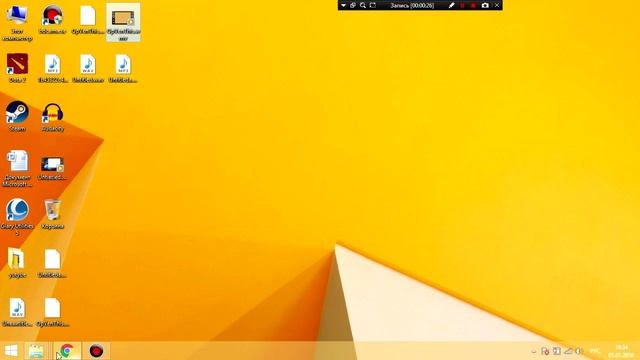Viewport: 640px width, 360px height.
Task: Click the square tray icon after the flag
Action: click(557, 351)
